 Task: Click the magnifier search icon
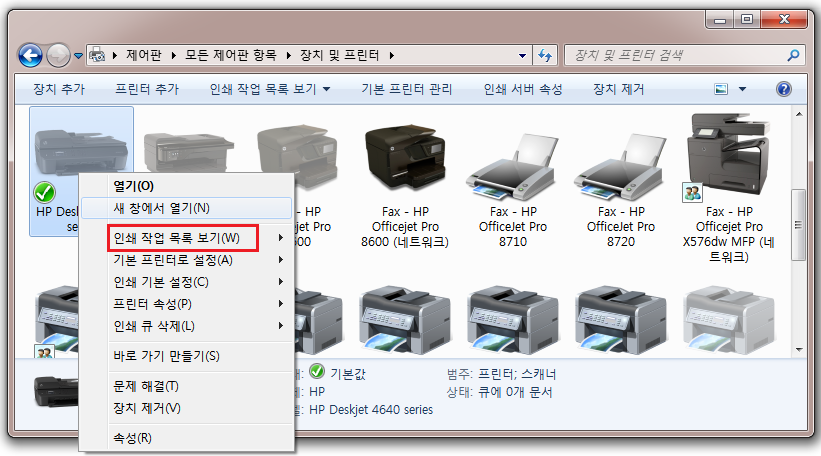(x=794, y=55)
